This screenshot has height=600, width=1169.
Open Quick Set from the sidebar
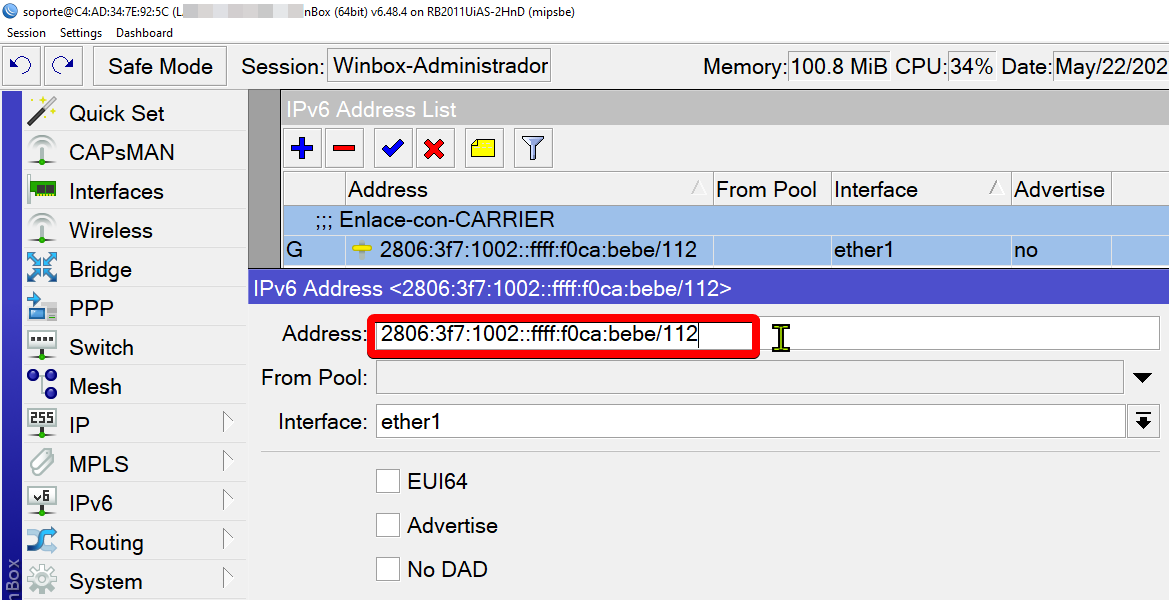click(116, 113)
